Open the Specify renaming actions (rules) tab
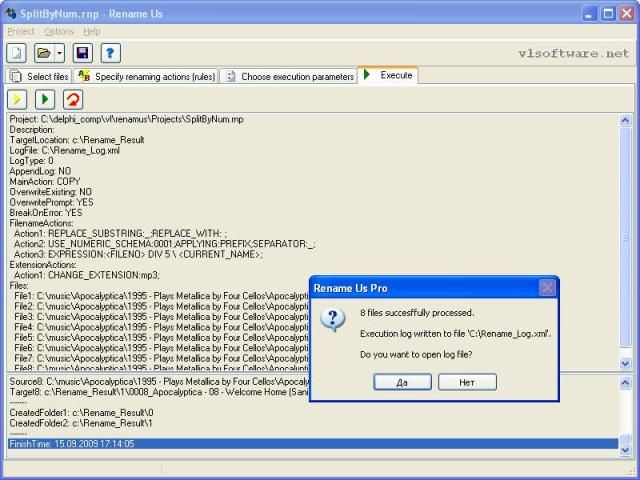640x480 pixels. tap(146, 76)
